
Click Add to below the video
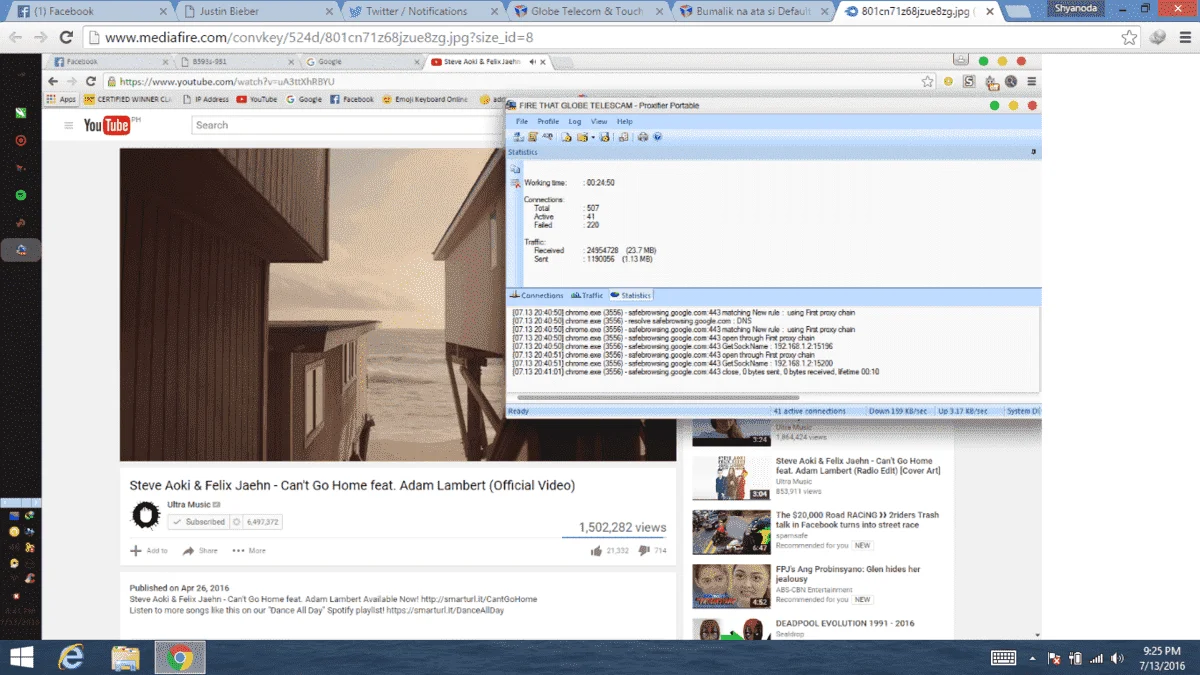(x=149, y=550)
